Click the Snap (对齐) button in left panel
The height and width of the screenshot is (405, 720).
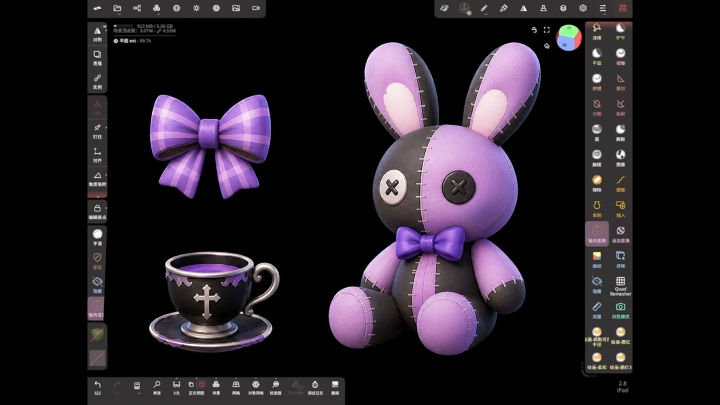97,154
